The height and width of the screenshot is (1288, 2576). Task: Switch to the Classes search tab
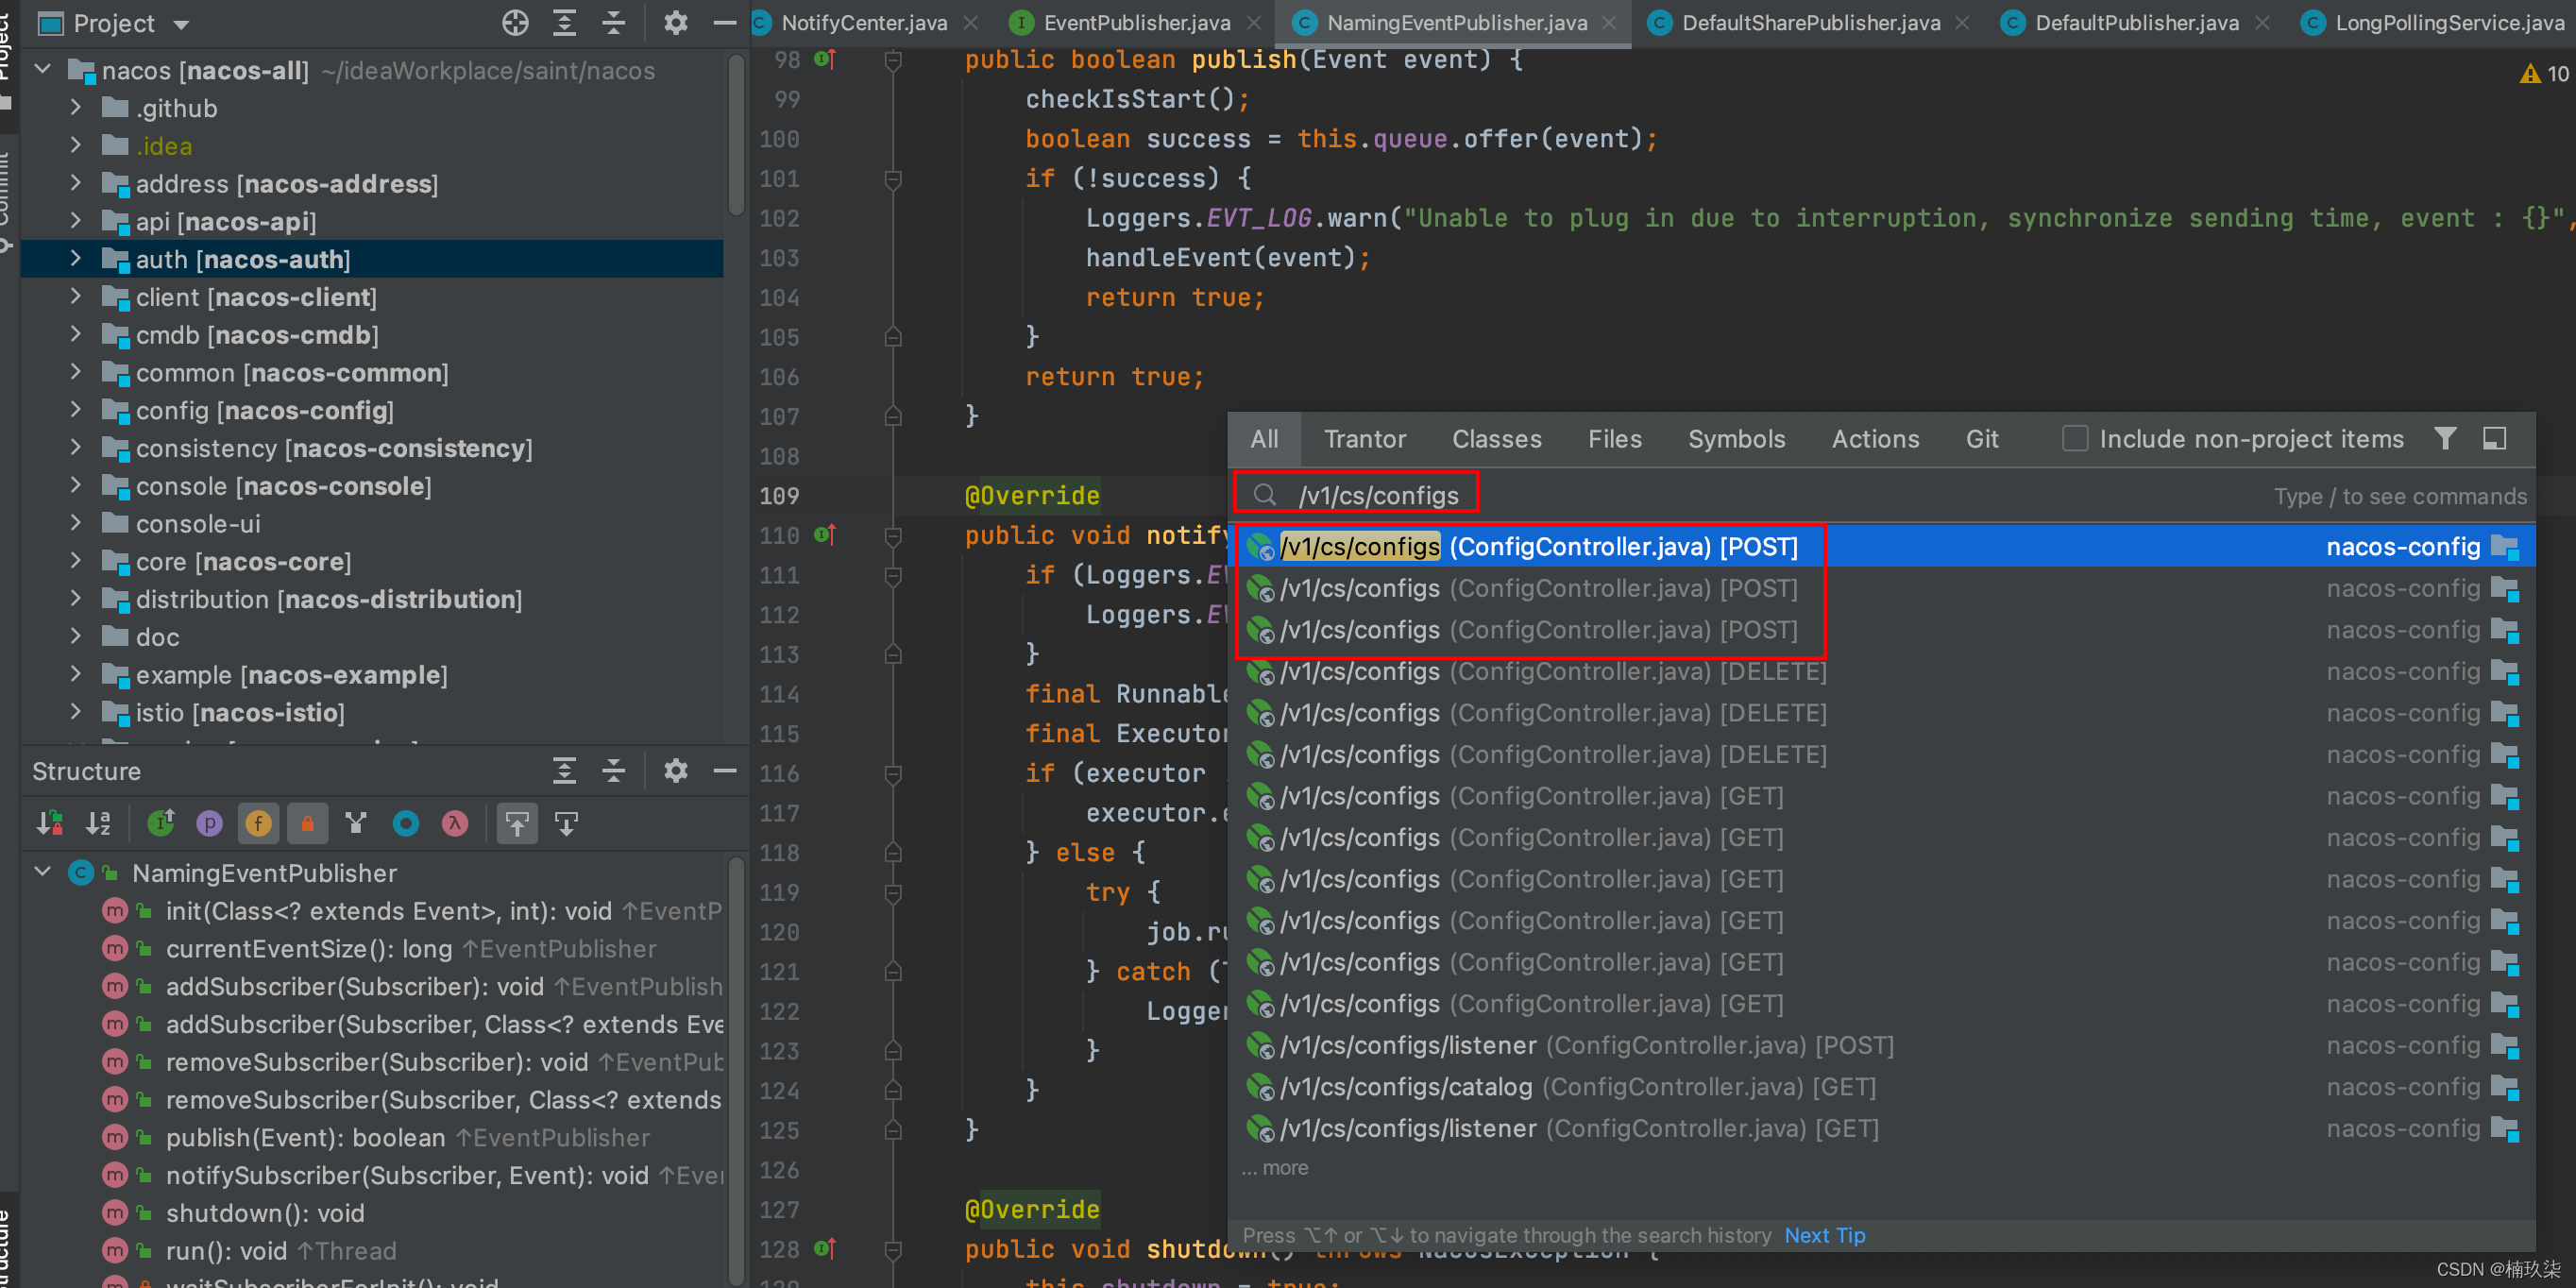click(x=1496, y=438)
